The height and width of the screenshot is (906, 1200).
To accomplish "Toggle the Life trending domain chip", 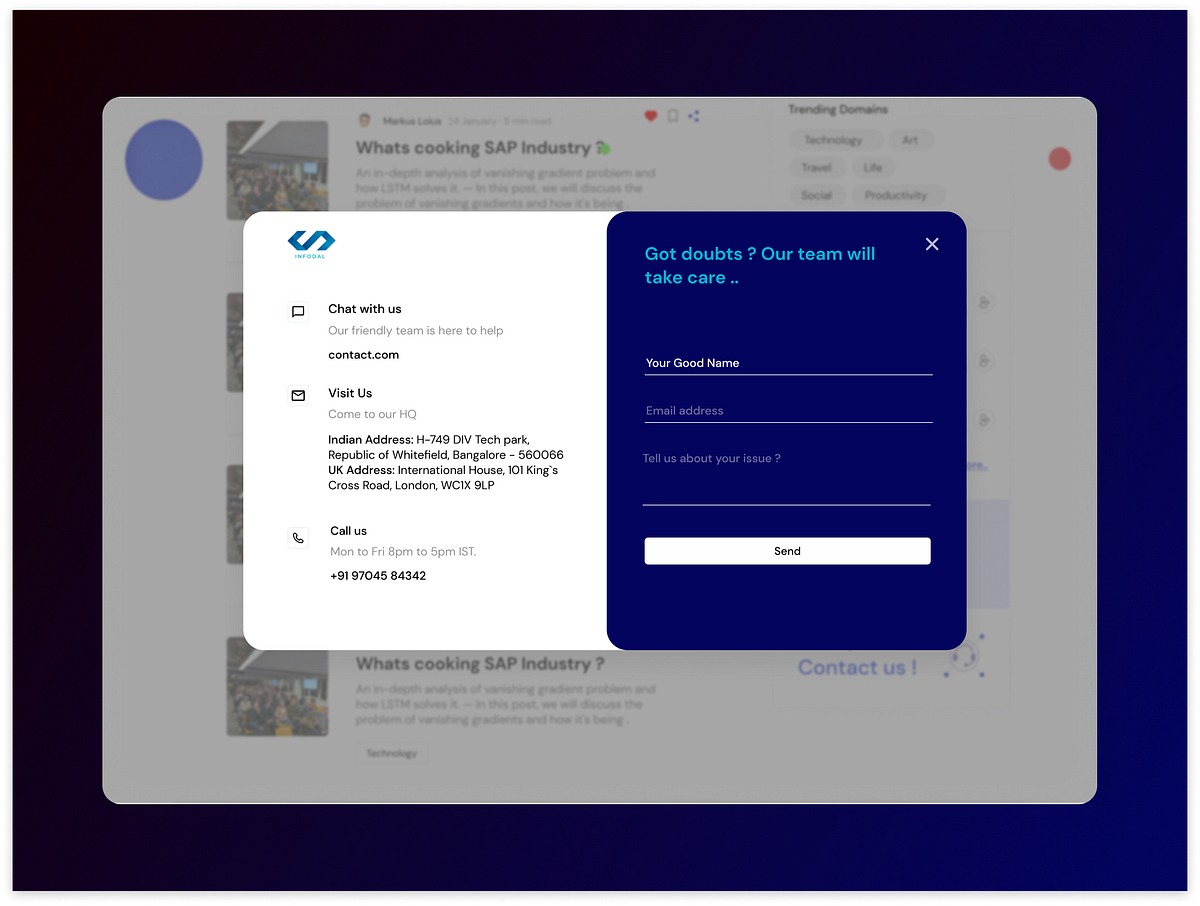I will (872, 167).
